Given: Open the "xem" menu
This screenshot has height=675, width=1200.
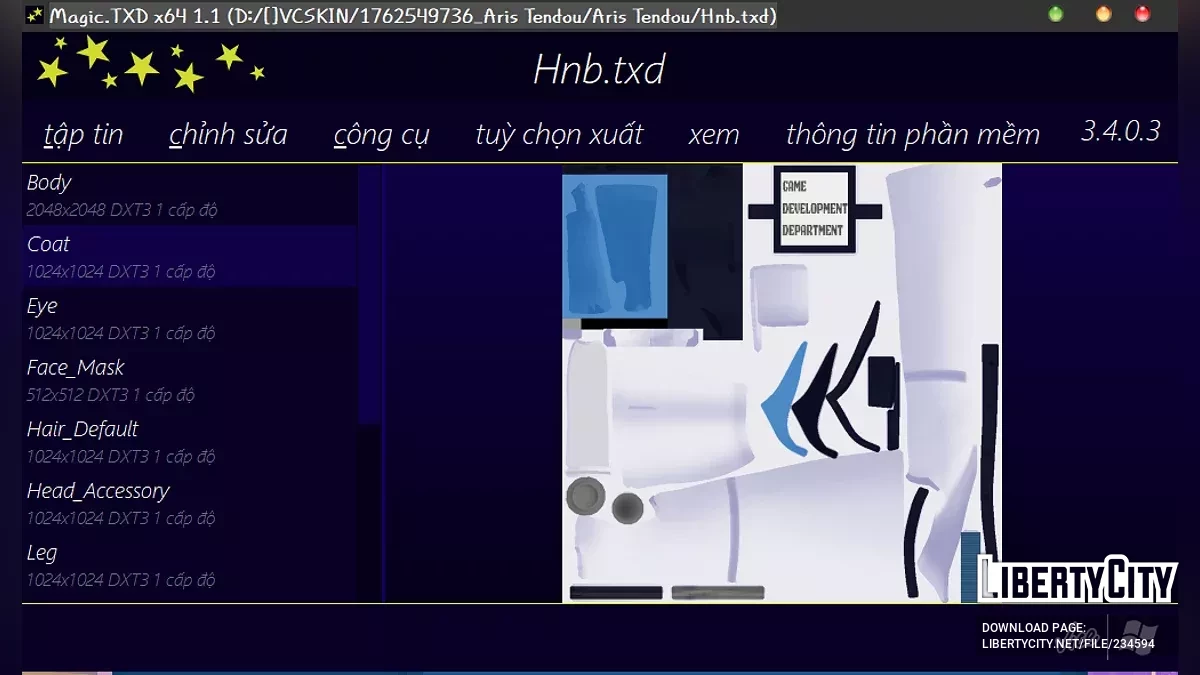Looking at the screenshot, I should coord(714,134).
